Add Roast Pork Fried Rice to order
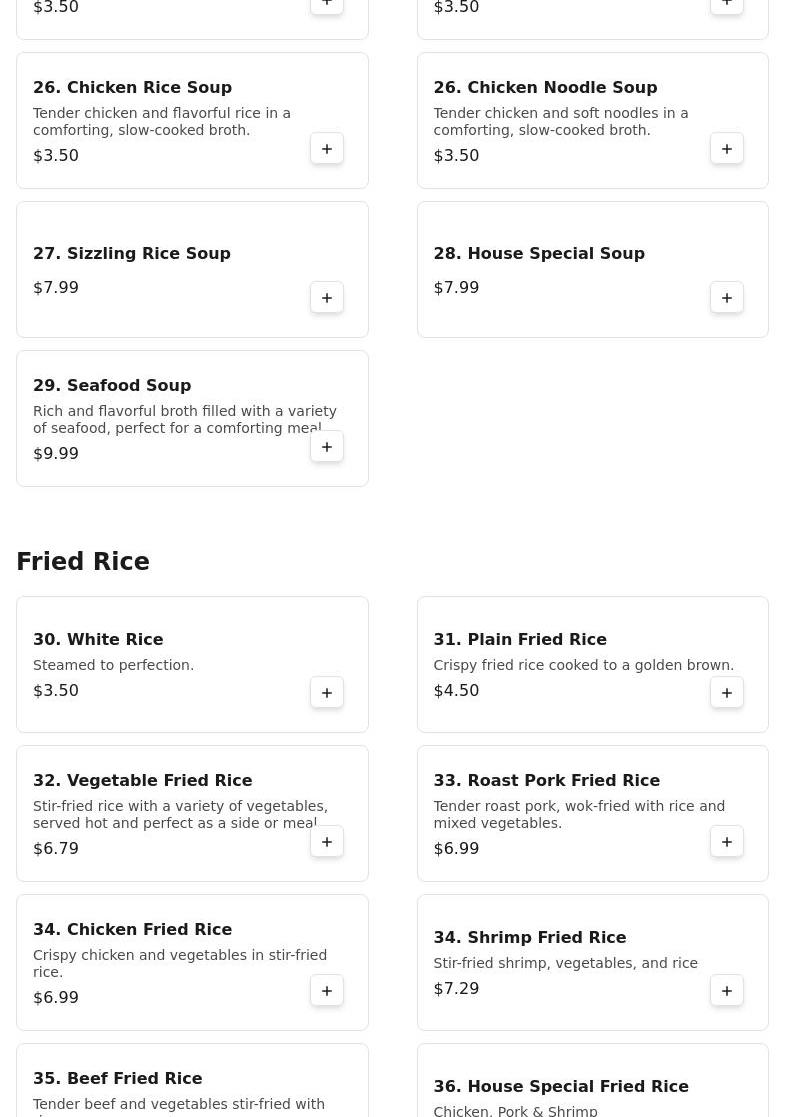Viewport: 785px width, 1117px height. (727, 841)
